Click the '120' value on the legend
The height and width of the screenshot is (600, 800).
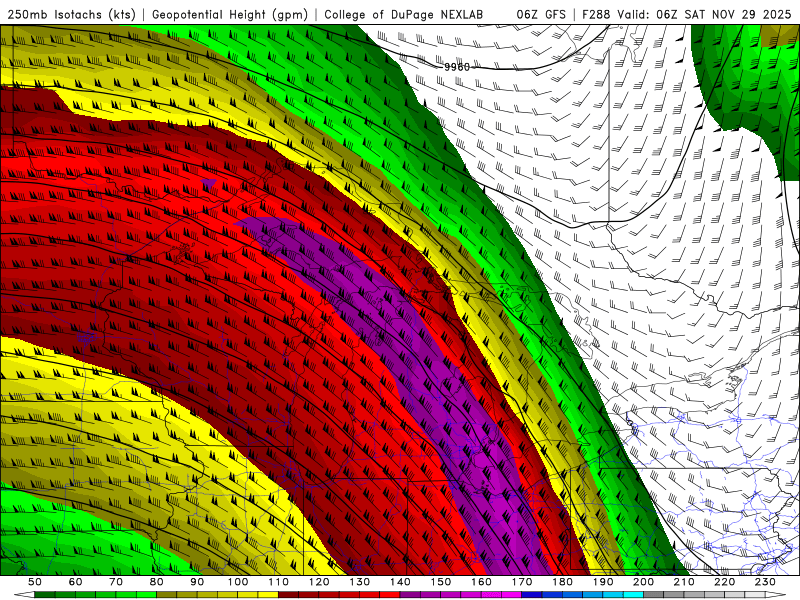319,582
